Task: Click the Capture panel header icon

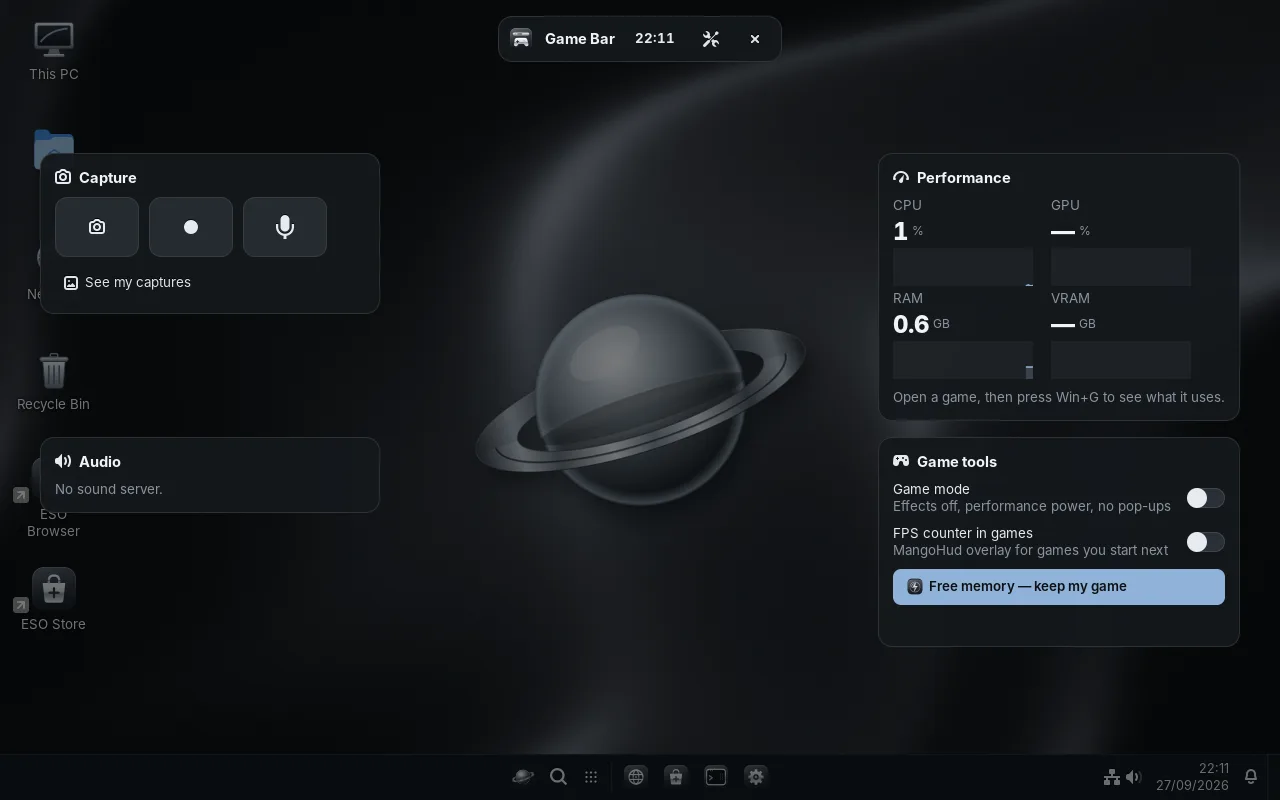Action: (63, 177)
